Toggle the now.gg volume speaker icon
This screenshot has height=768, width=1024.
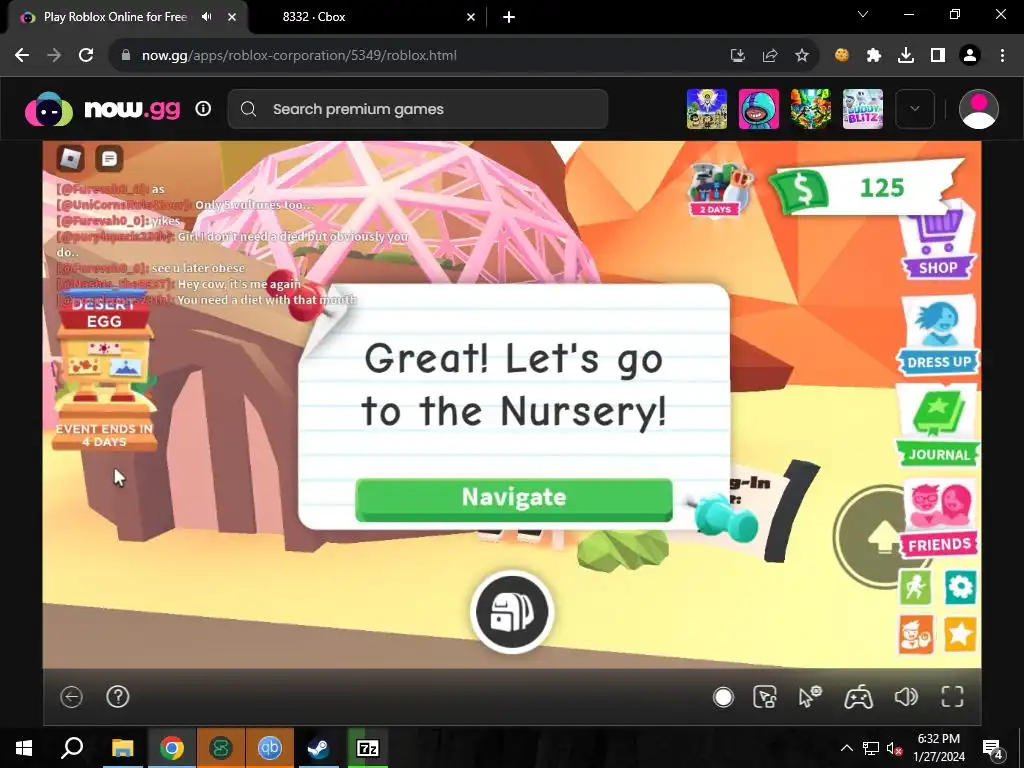click(x=906, y=697)
